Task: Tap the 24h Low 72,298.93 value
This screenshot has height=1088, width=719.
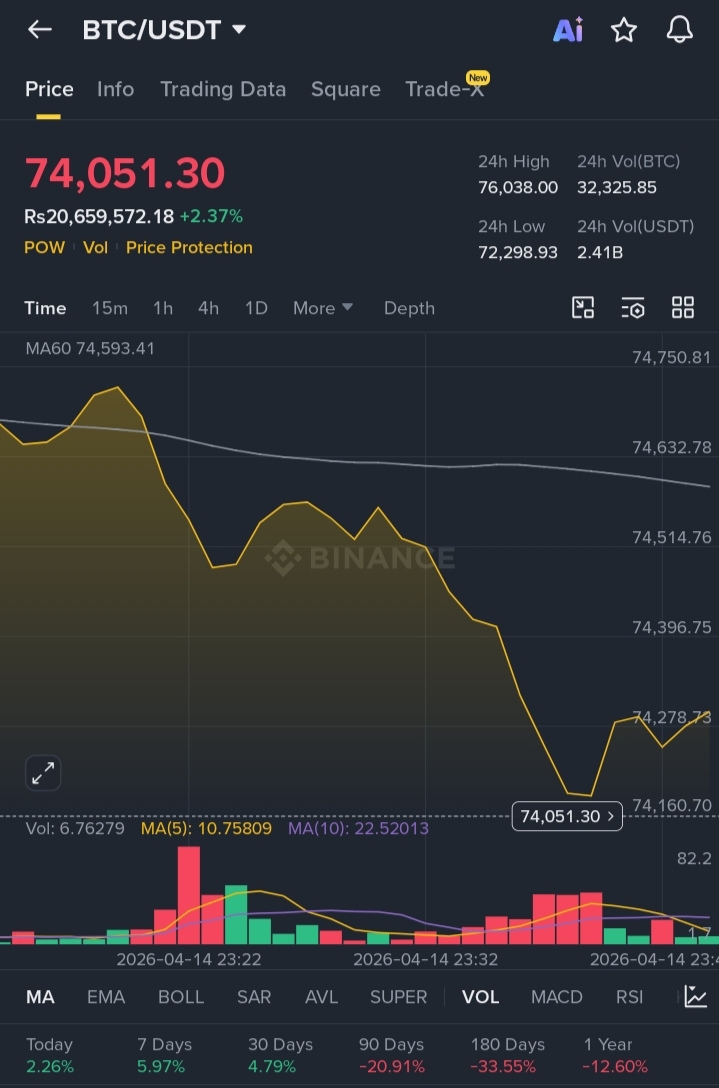Action: tap(518, 252)
